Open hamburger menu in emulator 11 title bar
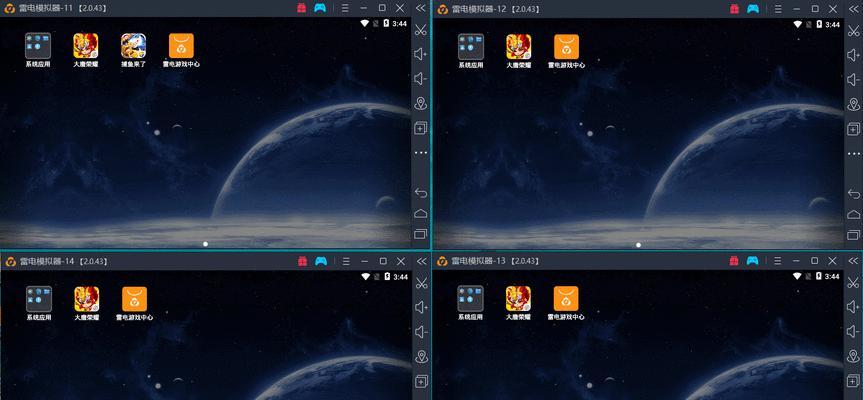Image resolution: width=863 pixels, height=400 pixels. (345, 8)
